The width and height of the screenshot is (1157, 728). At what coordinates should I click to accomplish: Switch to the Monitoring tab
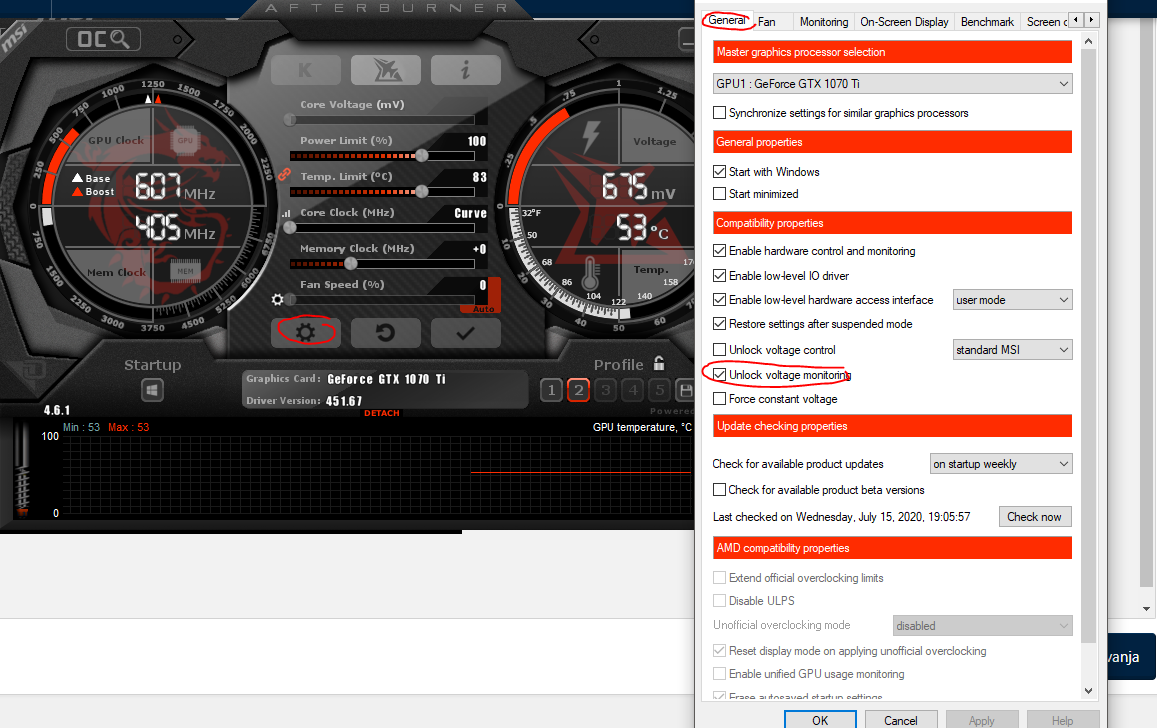point(823,22)
